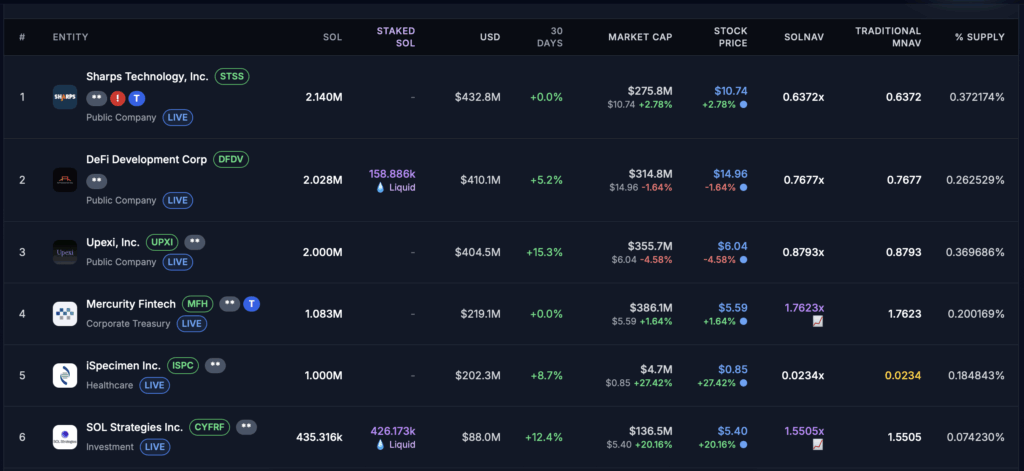1024x471 pixels.
Task: Click the blue dot beside -1.64% stock price
Action: pyautogui.click(x=743, y=187)
